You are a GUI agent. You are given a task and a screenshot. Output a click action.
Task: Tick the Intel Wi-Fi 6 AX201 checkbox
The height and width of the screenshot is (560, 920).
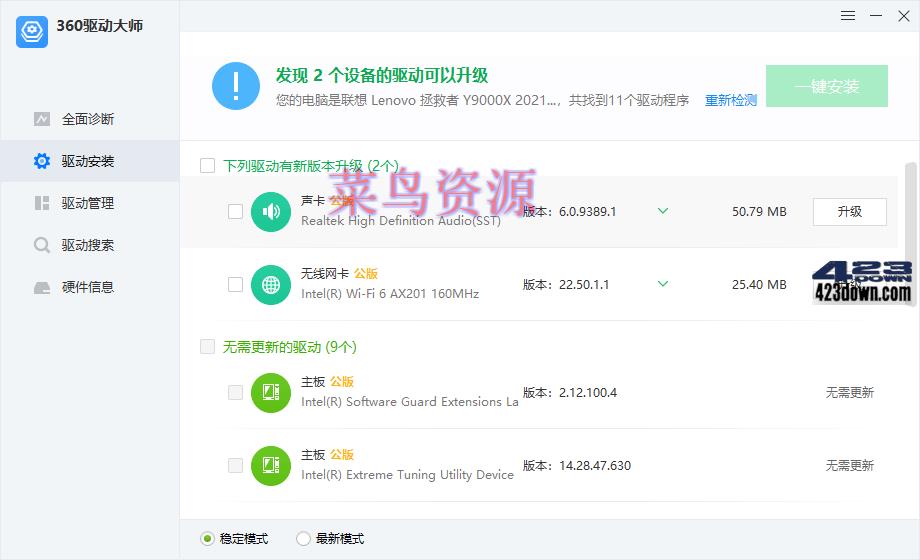(235, 284)
